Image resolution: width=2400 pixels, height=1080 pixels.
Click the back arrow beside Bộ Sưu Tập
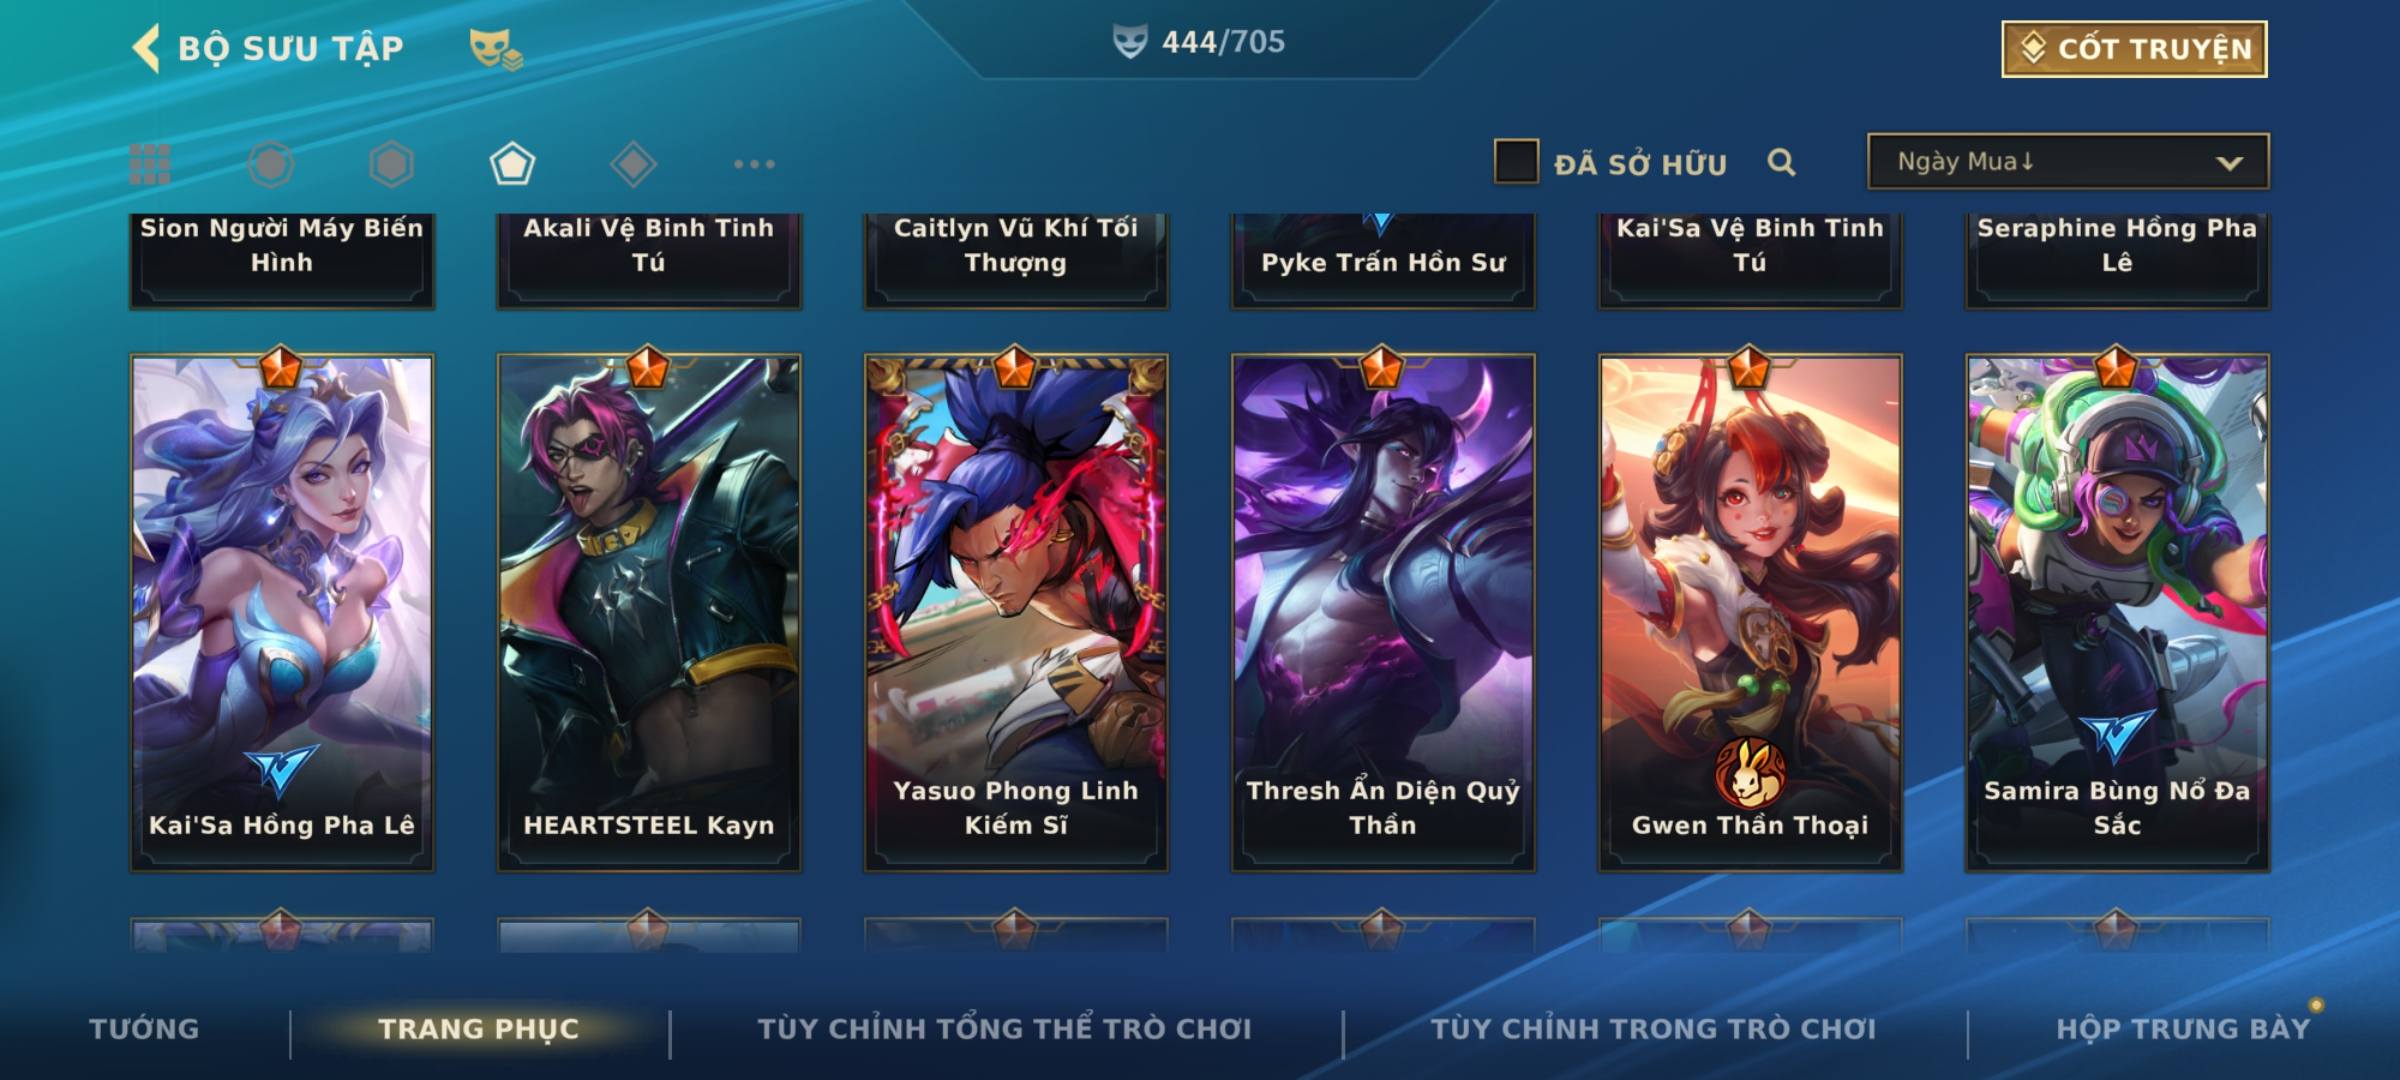(146, 48)
